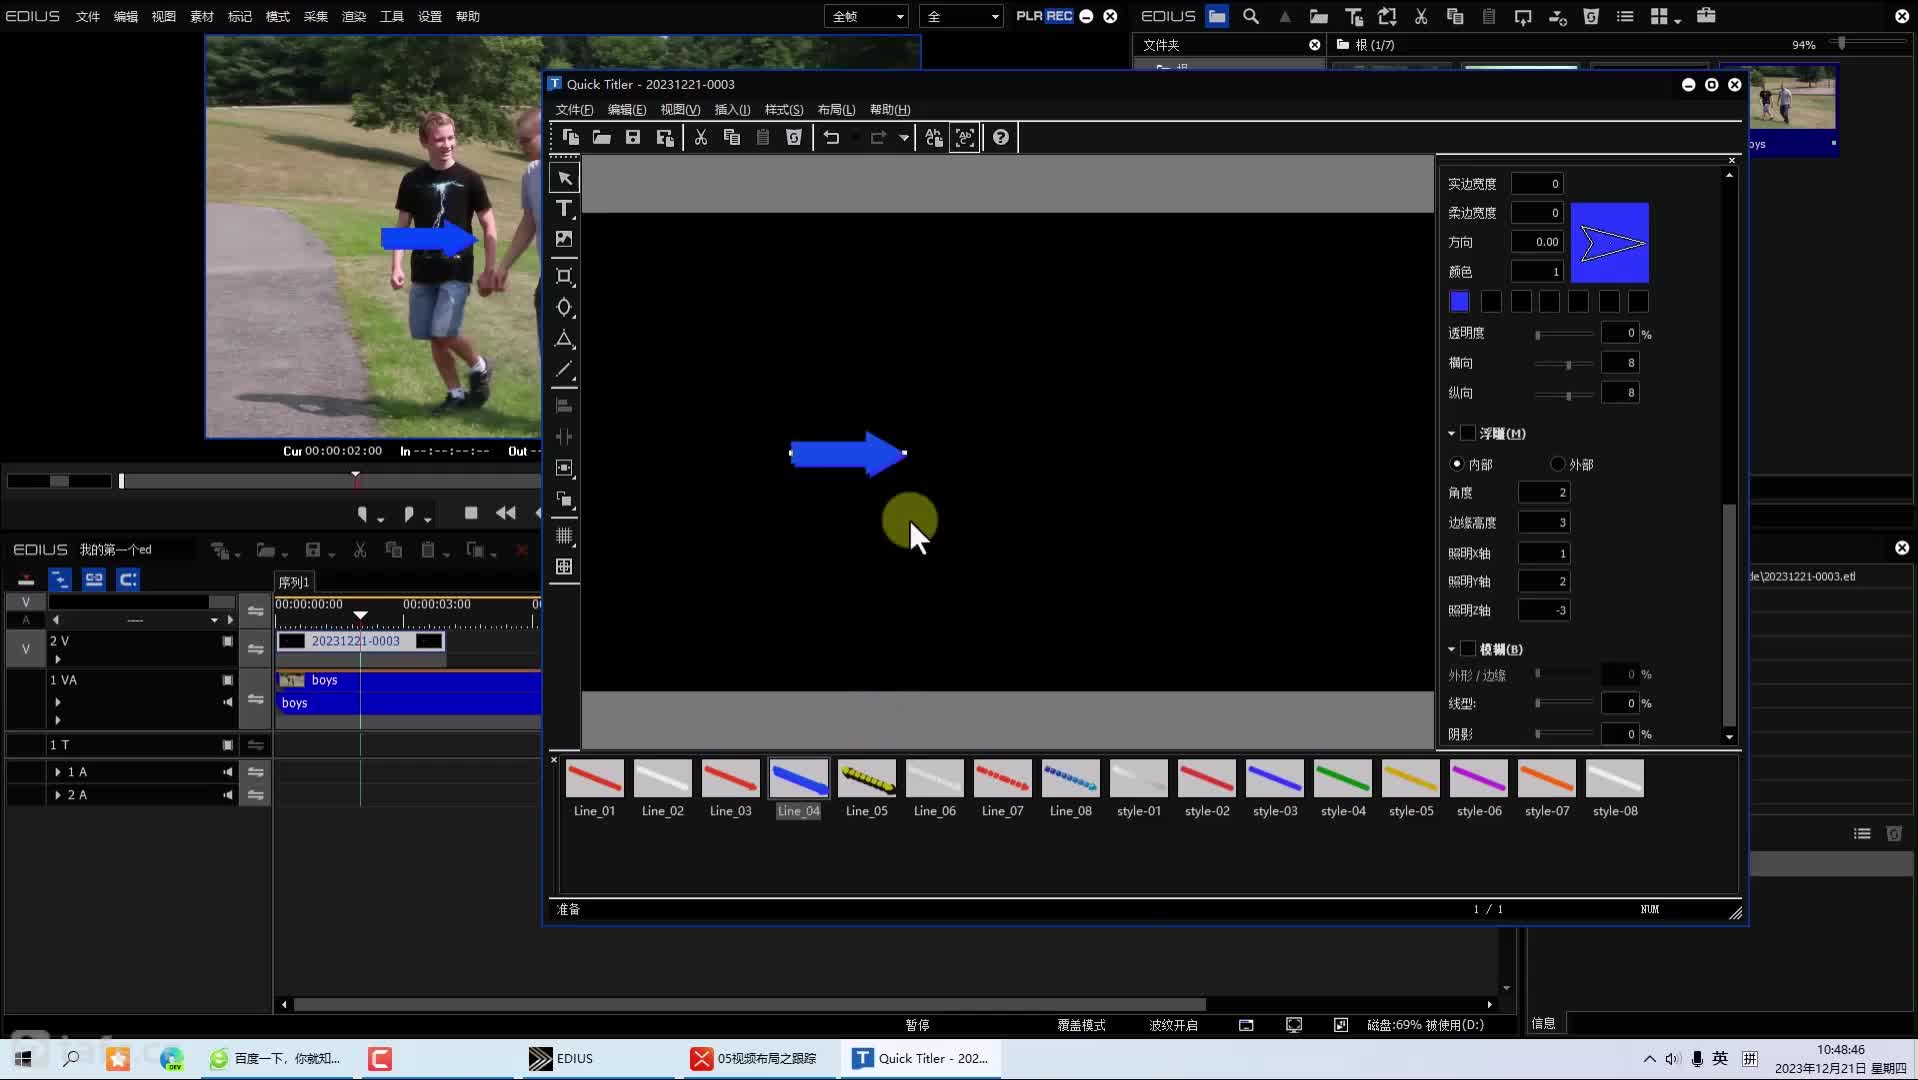Click the Copy icon in Quick Titler toolbar
The width and height of the screenshot is (1918, 1080).
732,137
